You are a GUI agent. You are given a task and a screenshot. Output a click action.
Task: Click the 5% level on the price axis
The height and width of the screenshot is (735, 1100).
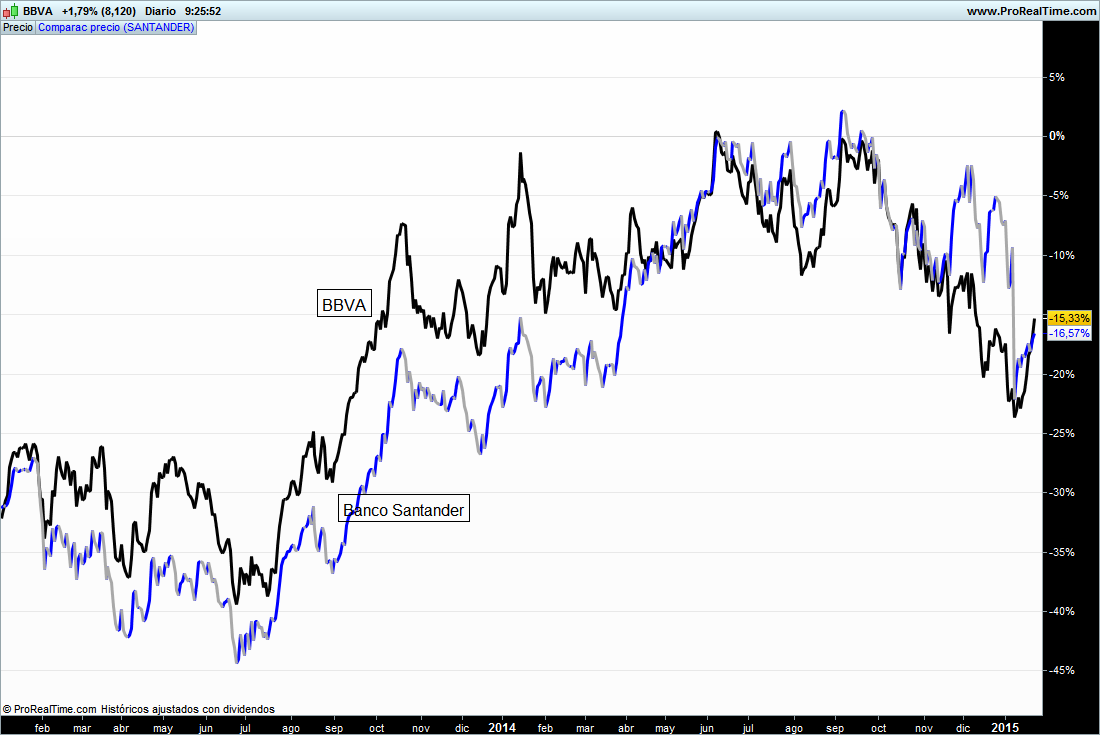click(x=1057, y=77)
